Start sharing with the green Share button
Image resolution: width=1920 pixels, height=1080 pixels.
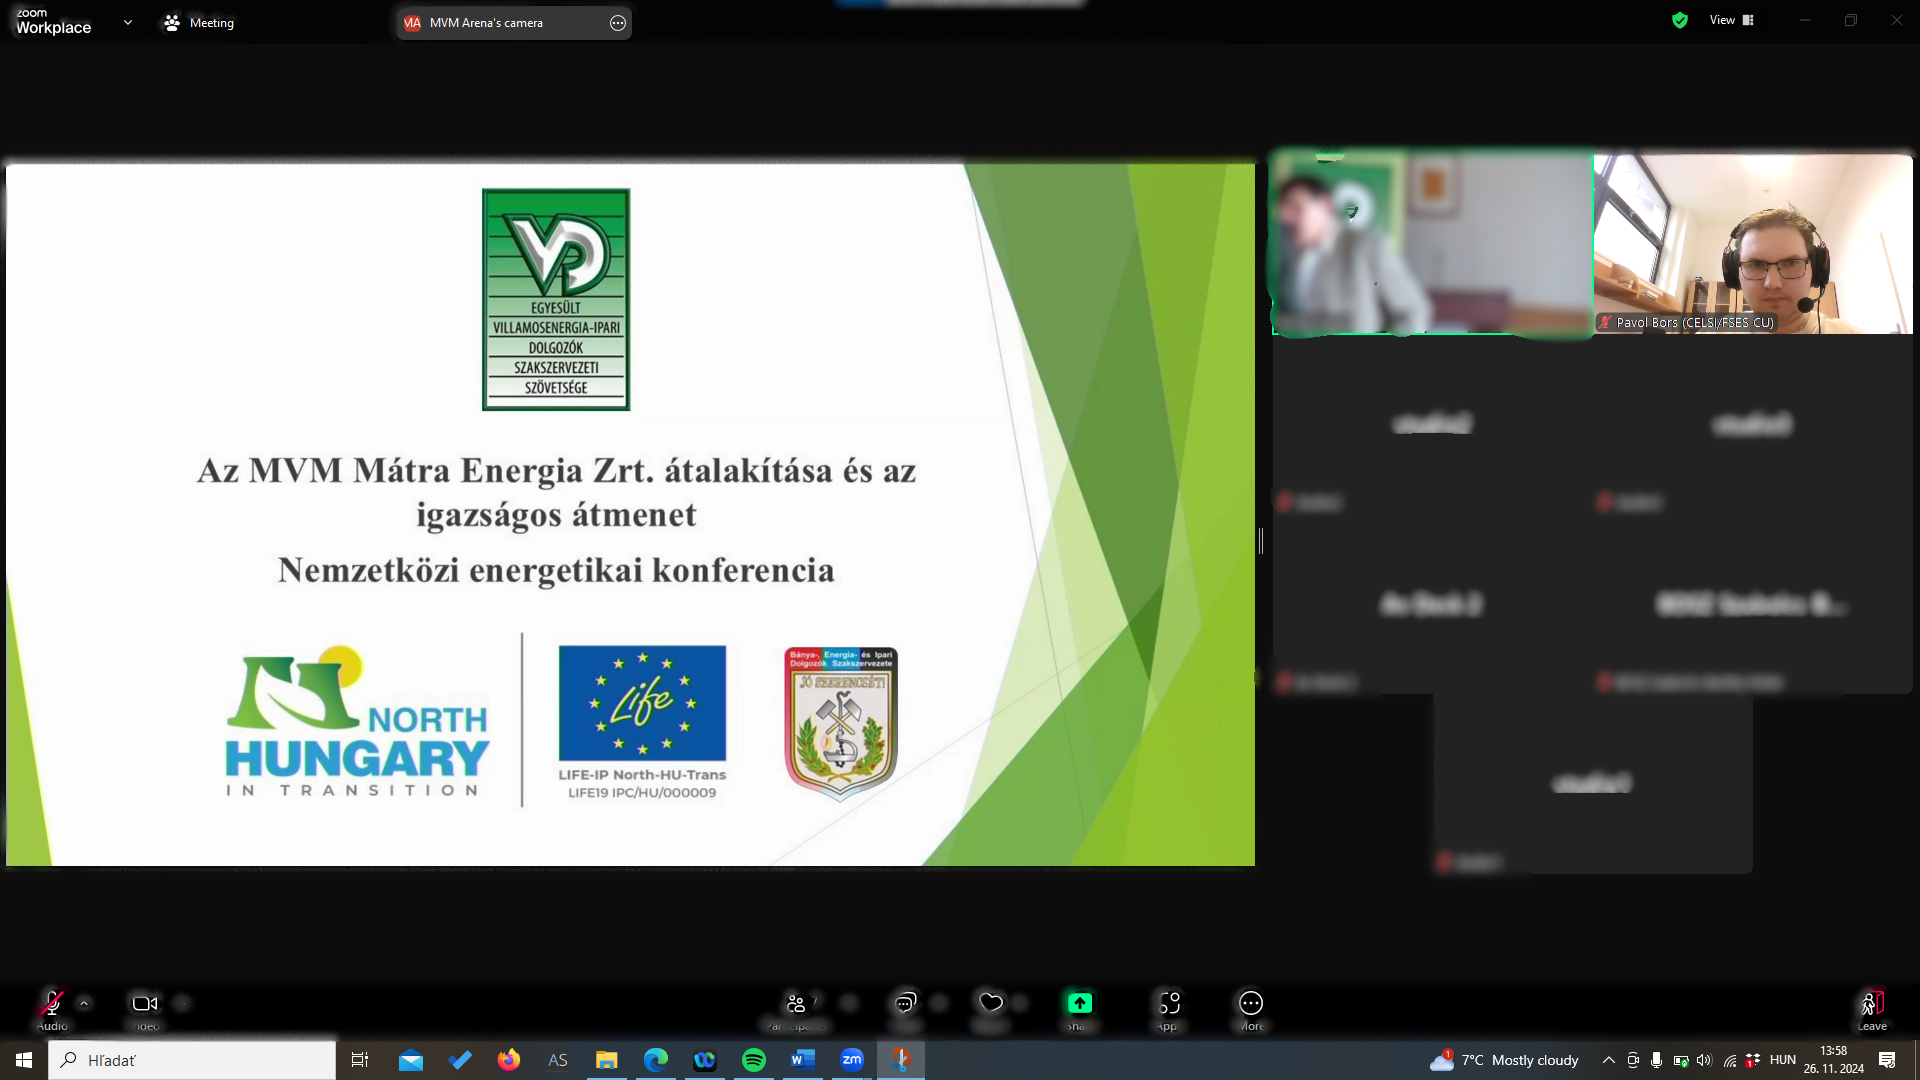click(x=1080, y=1009)
